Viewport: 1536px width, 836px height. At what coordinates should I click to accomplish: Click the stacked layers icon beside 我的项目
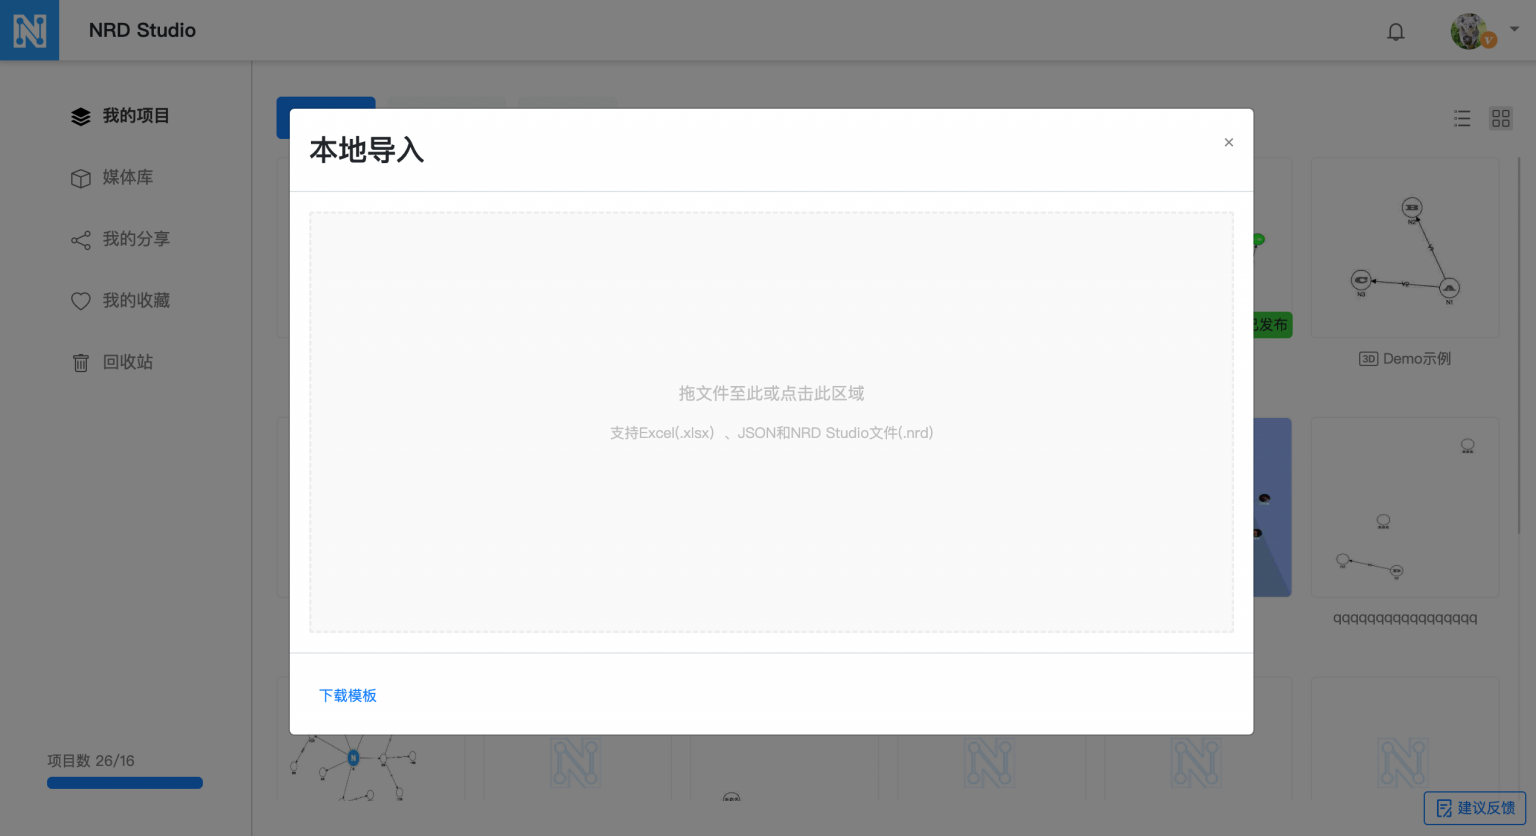point(80,115)
